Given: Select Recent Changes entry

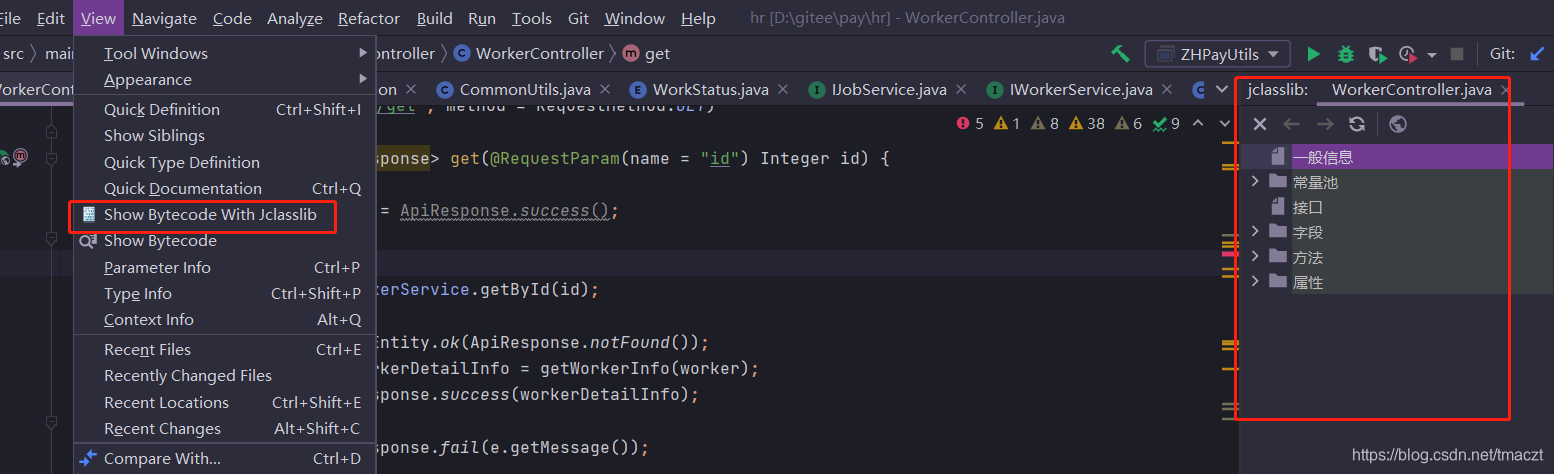Looking at the screenshot, I should pyautogui.click(x=225, y=429).
